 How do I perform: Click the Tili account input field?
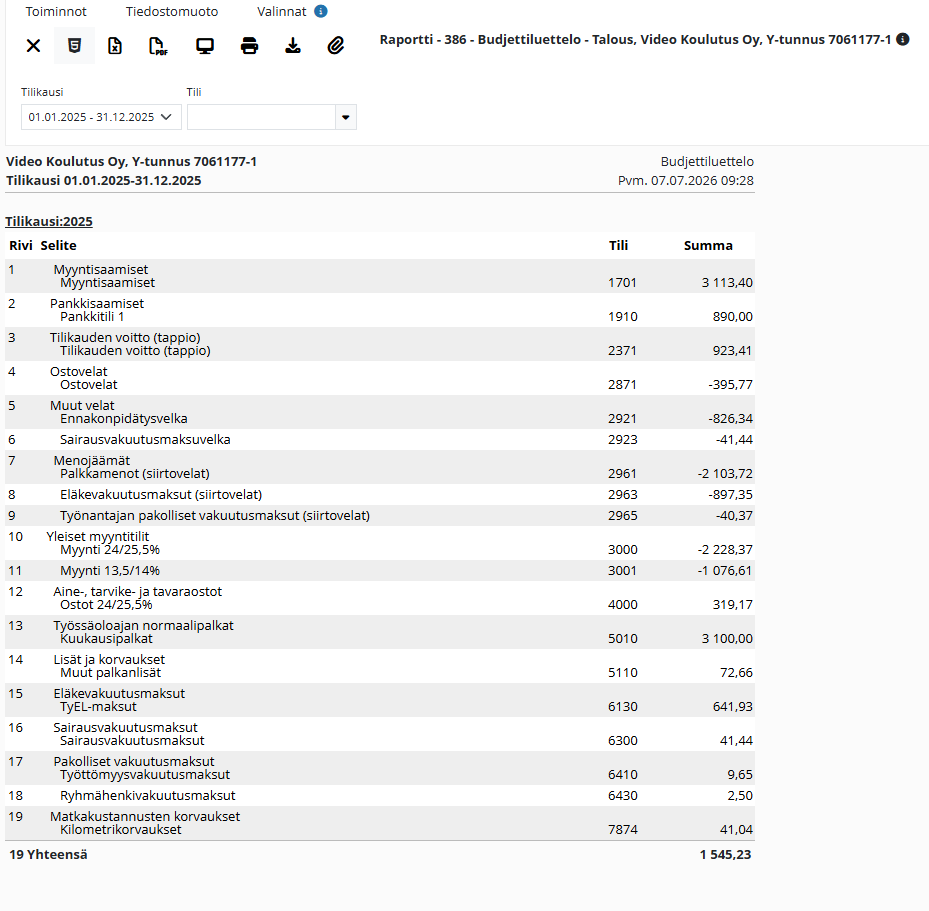[261, 117]
